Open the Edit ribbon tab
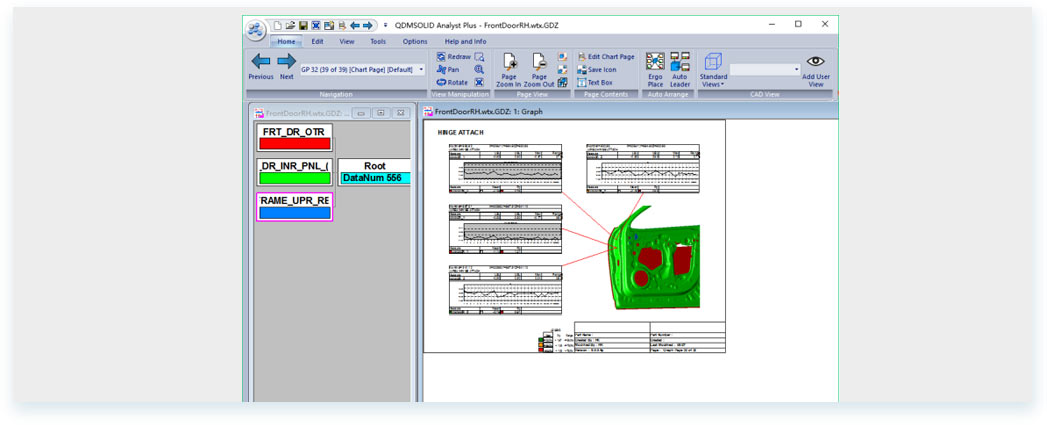Viewport: 1047px width, 425px height. 317,41
